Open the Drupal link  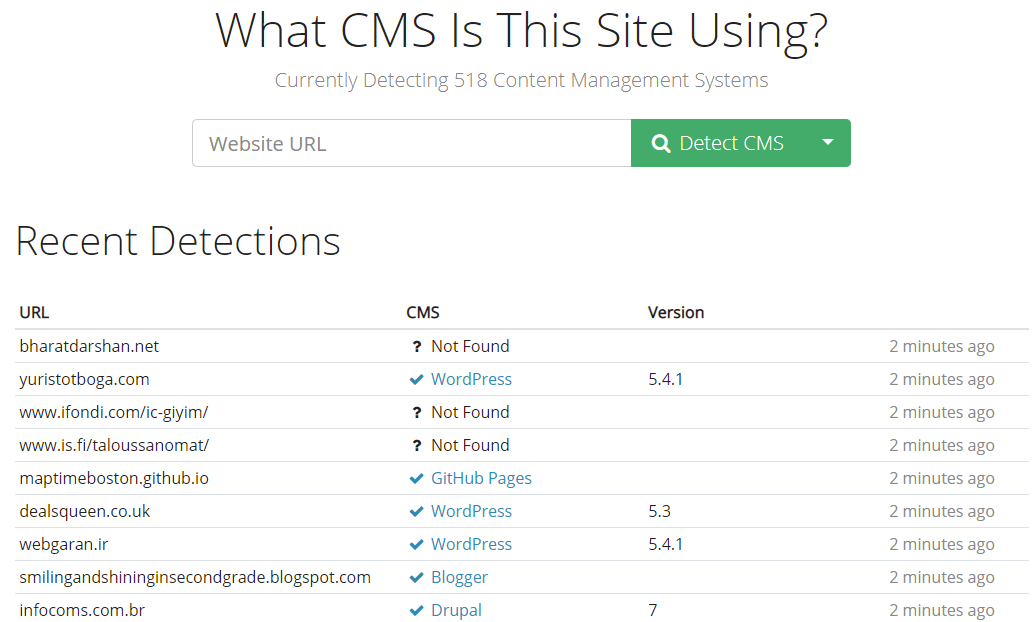click(x=456, y=610)
